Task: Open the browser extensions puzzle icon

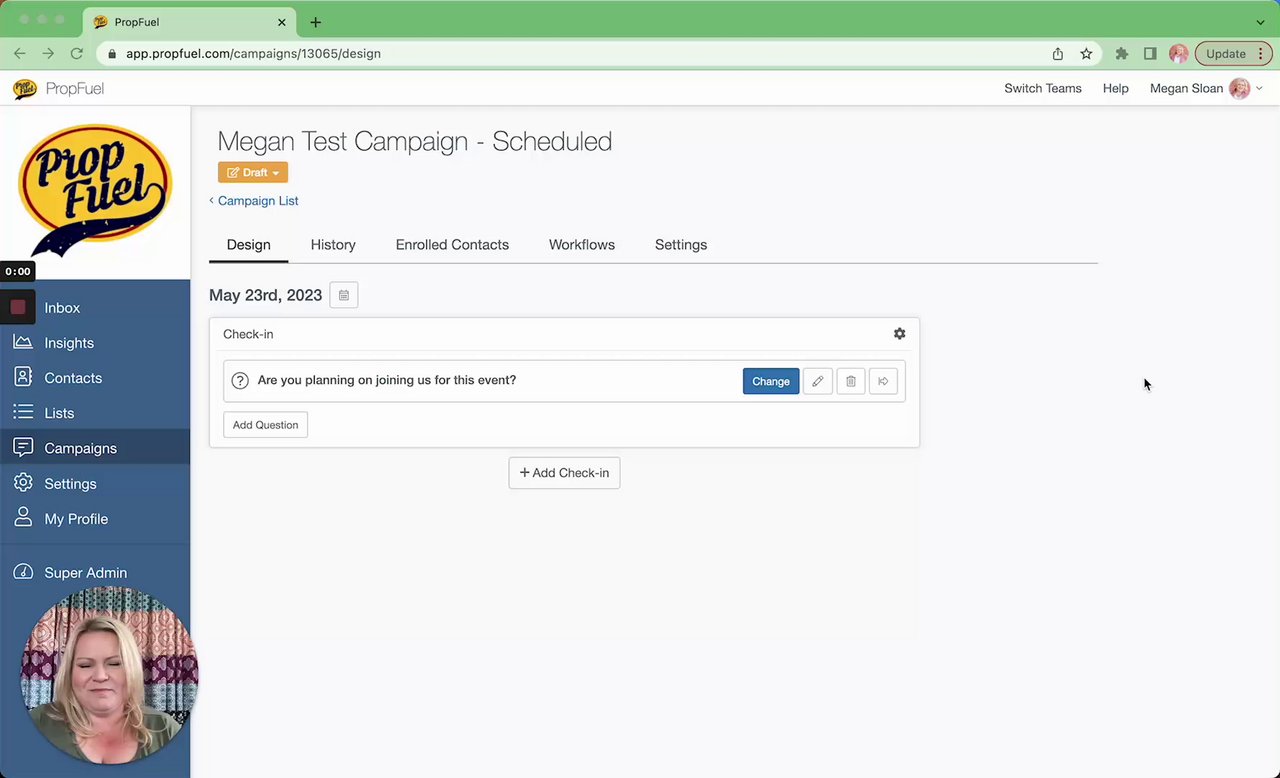Action: 1121,54
